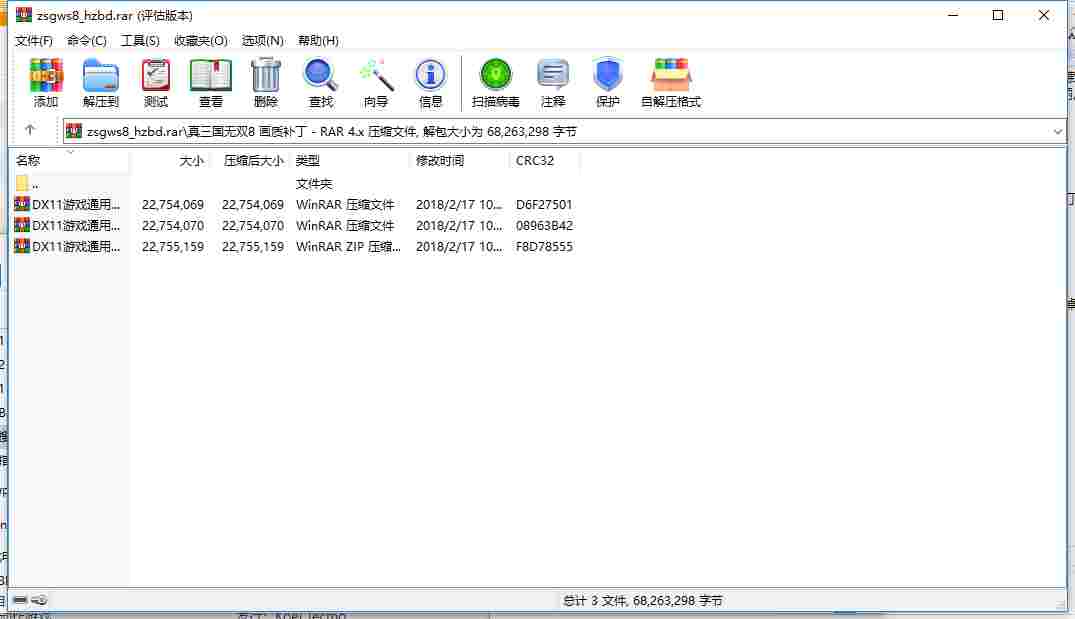Viewport: 1075px width, 619px height.
Task: Sort by Packed Size (压缩后大小) column
Action: click(x=250, y=160)
